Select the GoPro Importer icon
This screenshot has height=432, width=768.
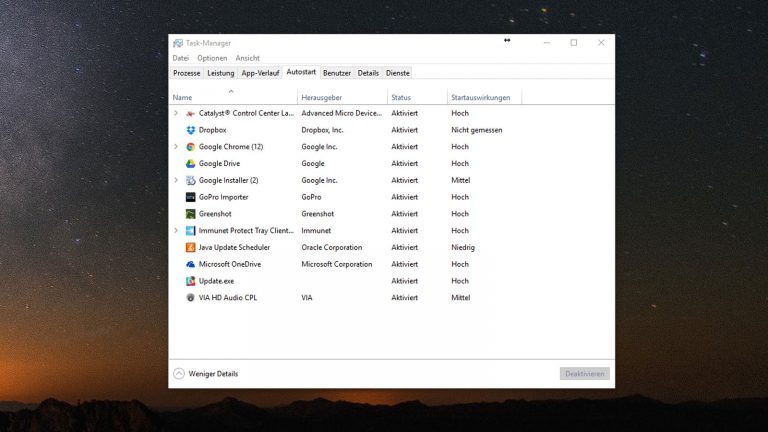tap(190, 197)
